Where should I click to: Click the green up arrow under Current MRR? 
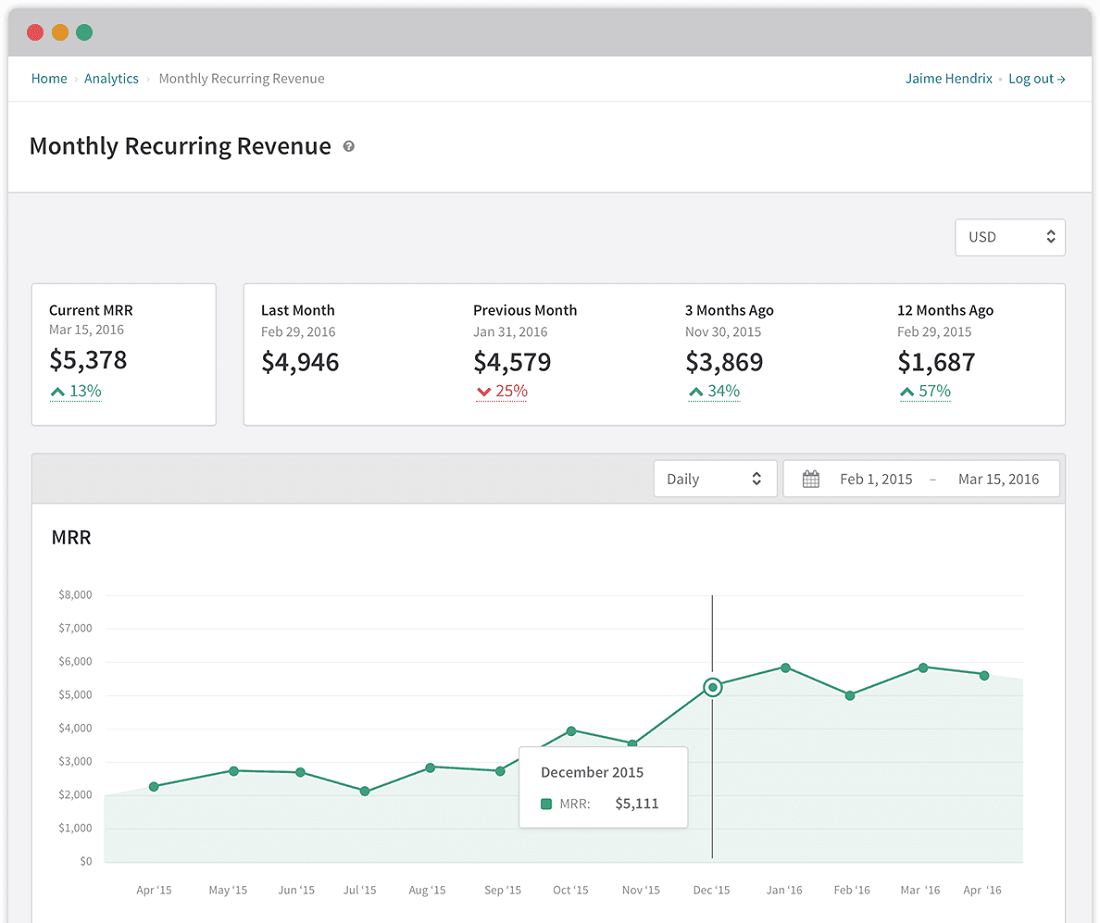point(58,391)
